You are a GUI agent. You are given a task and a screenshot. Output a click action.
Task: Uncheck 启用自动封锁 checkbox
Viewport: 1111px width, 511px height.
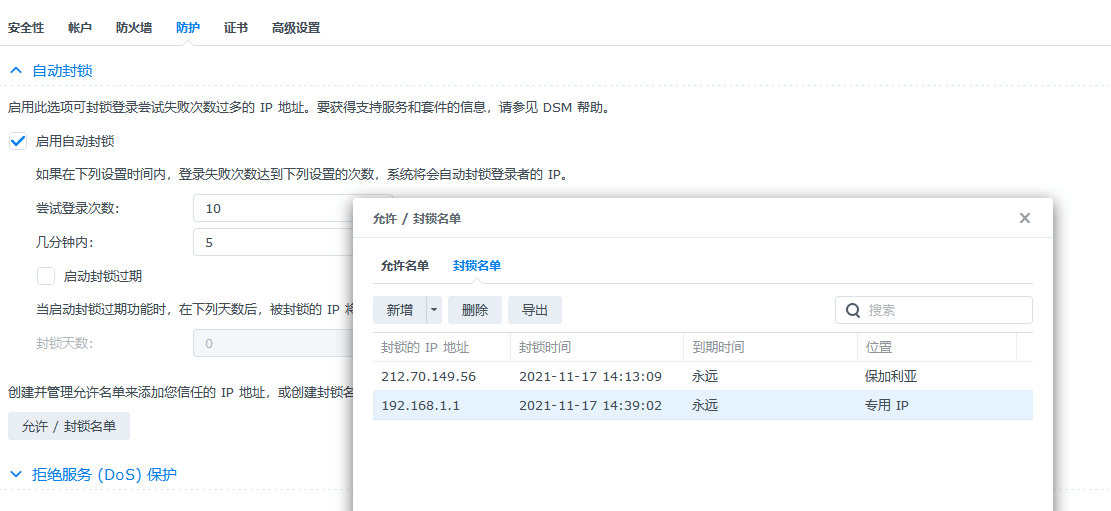18,141
